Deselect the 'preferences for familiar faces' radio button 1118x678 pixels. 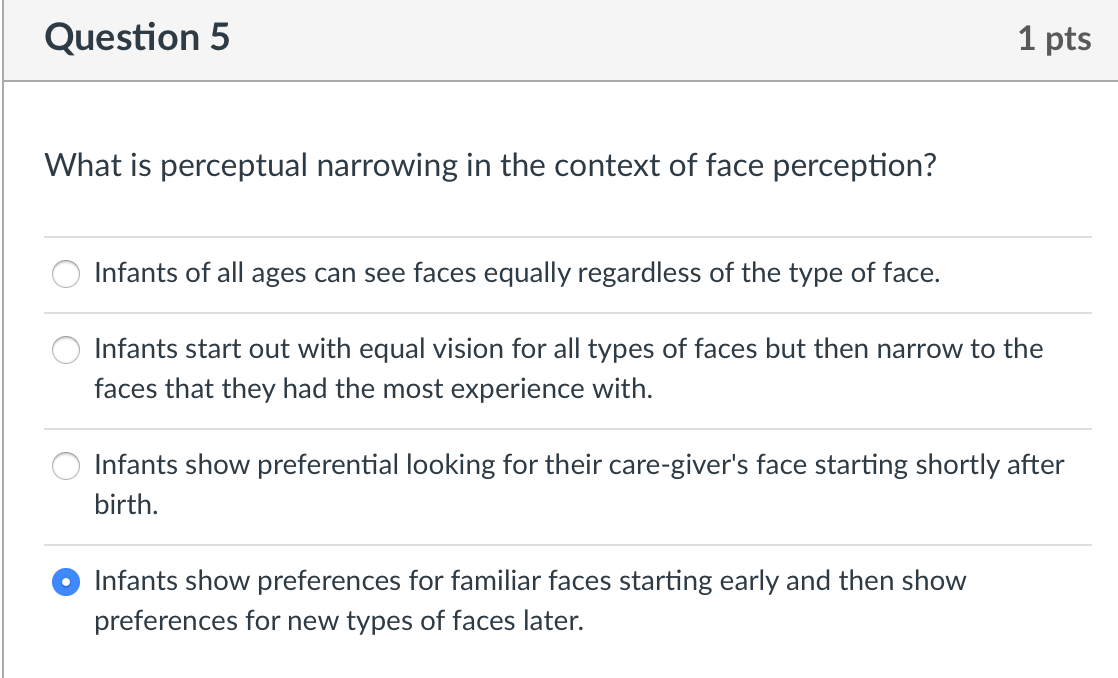click(65, 581)
